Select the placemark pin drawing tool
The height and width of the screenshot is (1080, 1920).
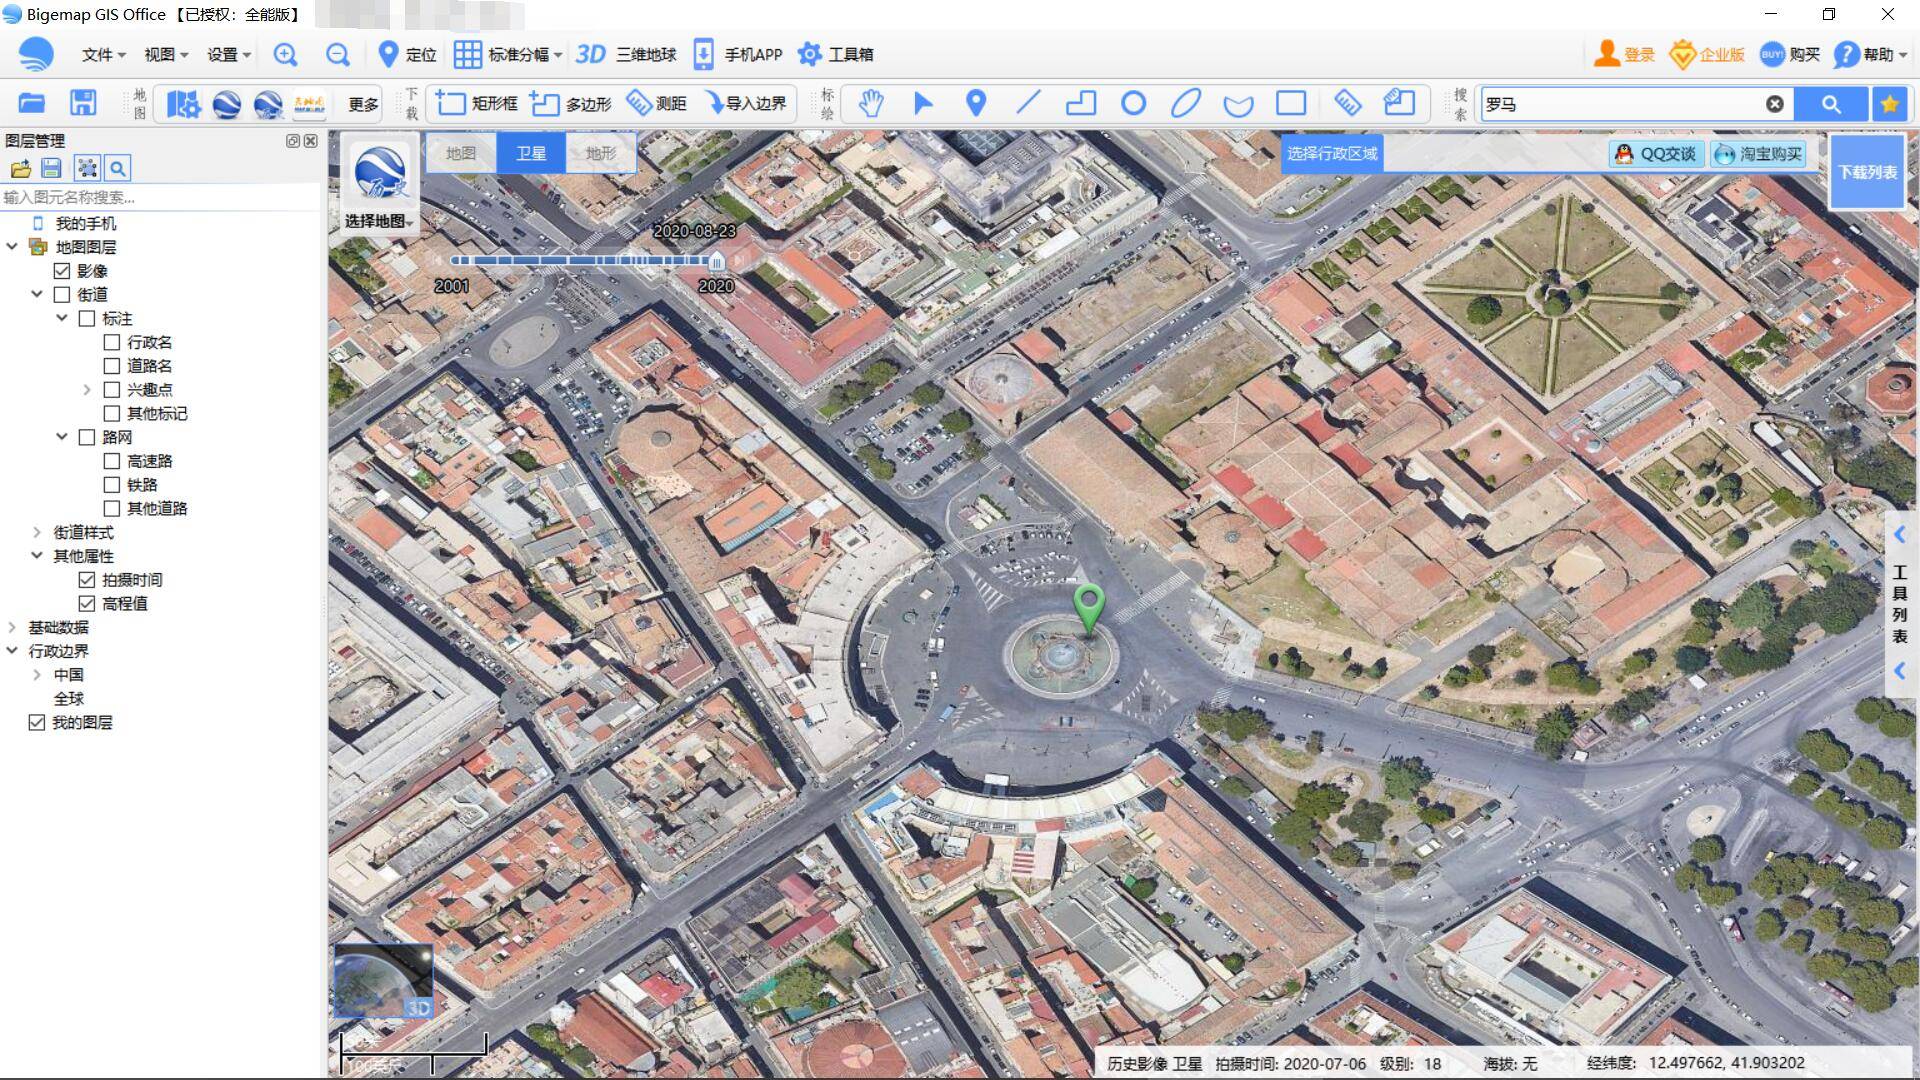(976, 103)
